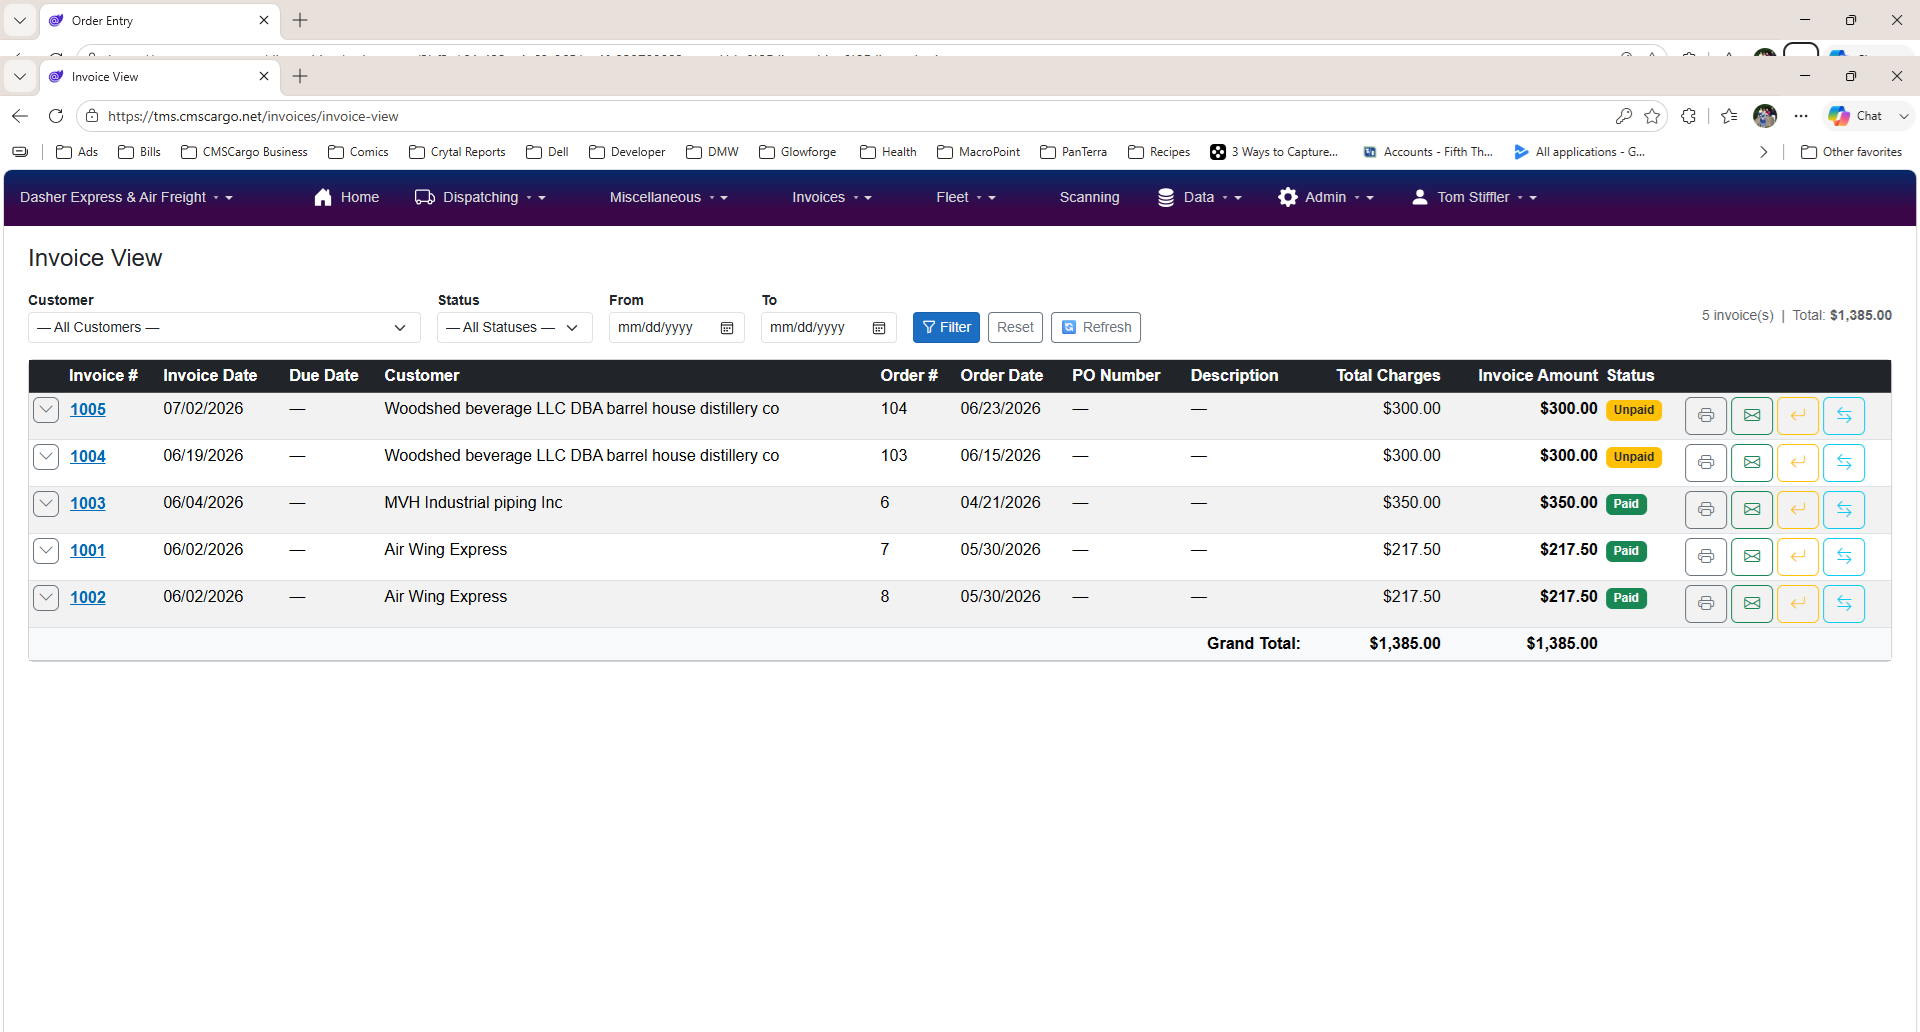
Task: Open the Invoices menu
Action: point(832,197)
